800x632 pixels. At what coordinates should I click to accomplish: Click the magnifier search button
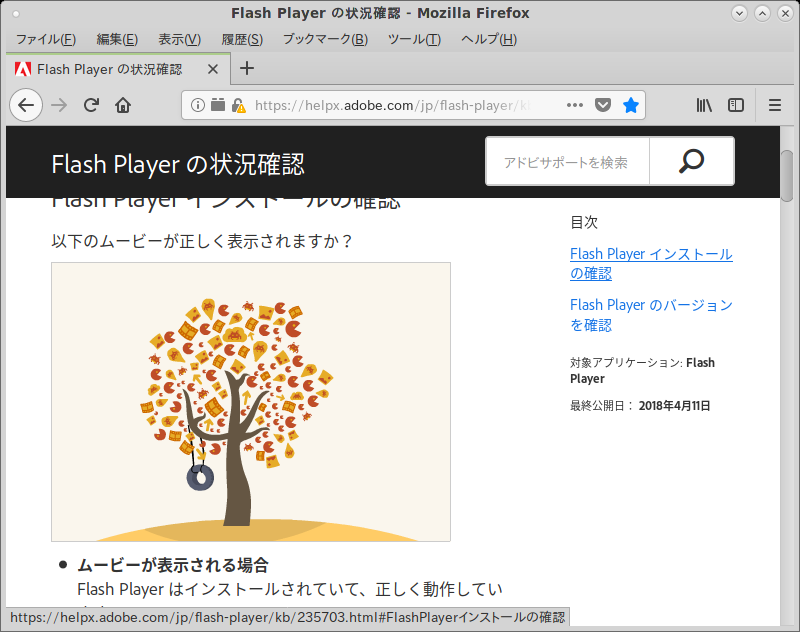tap(692, 161)
